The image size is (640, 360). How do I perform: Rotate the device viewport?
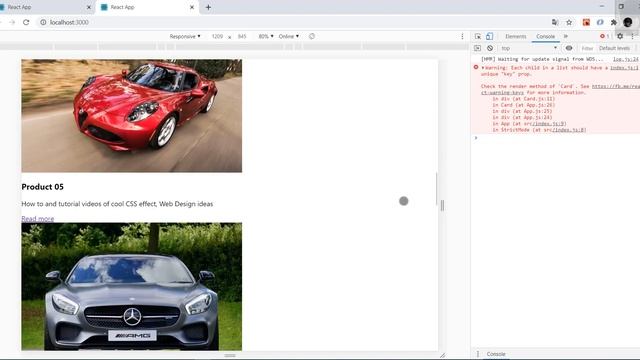click(x=312, y=36)
